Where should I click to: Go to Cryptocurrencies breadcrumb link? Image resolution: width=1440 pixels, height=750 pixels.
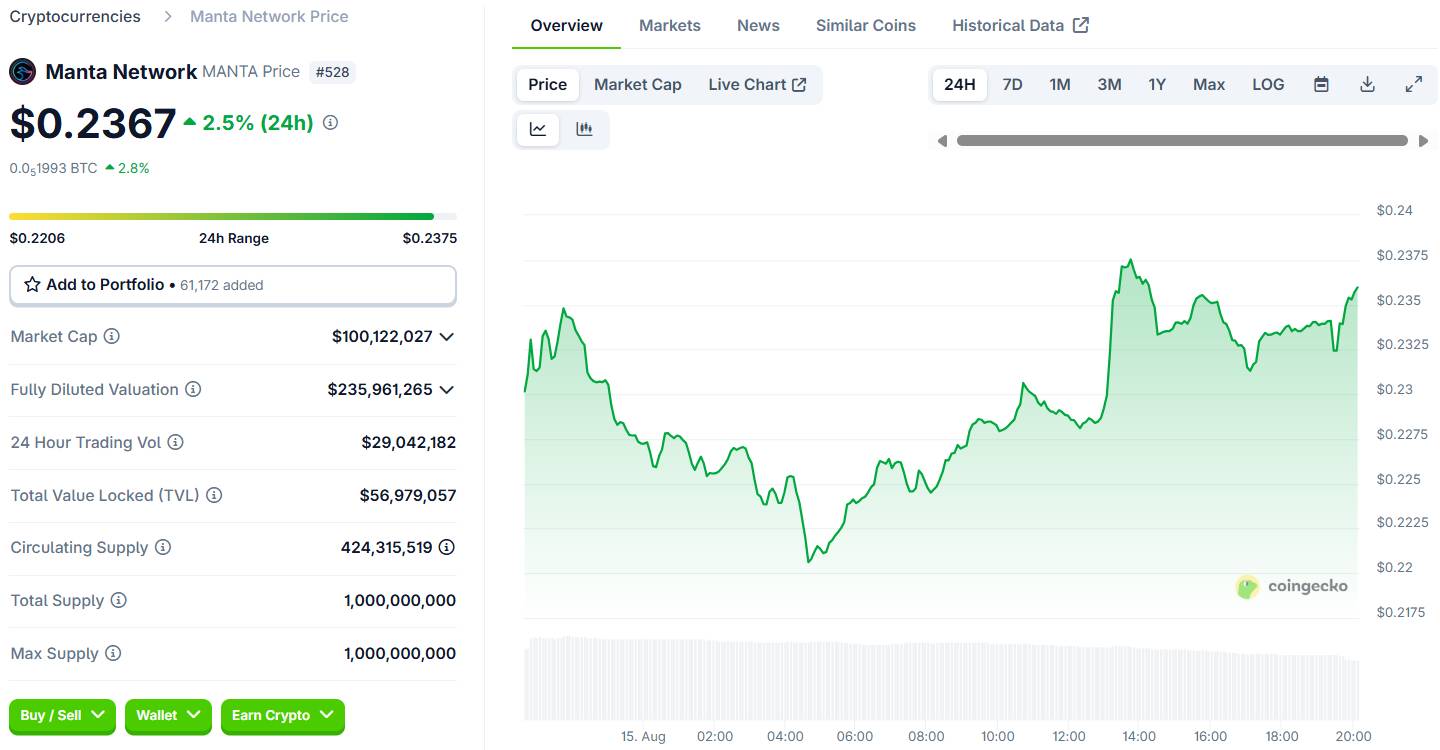click(x=75, y=16)
